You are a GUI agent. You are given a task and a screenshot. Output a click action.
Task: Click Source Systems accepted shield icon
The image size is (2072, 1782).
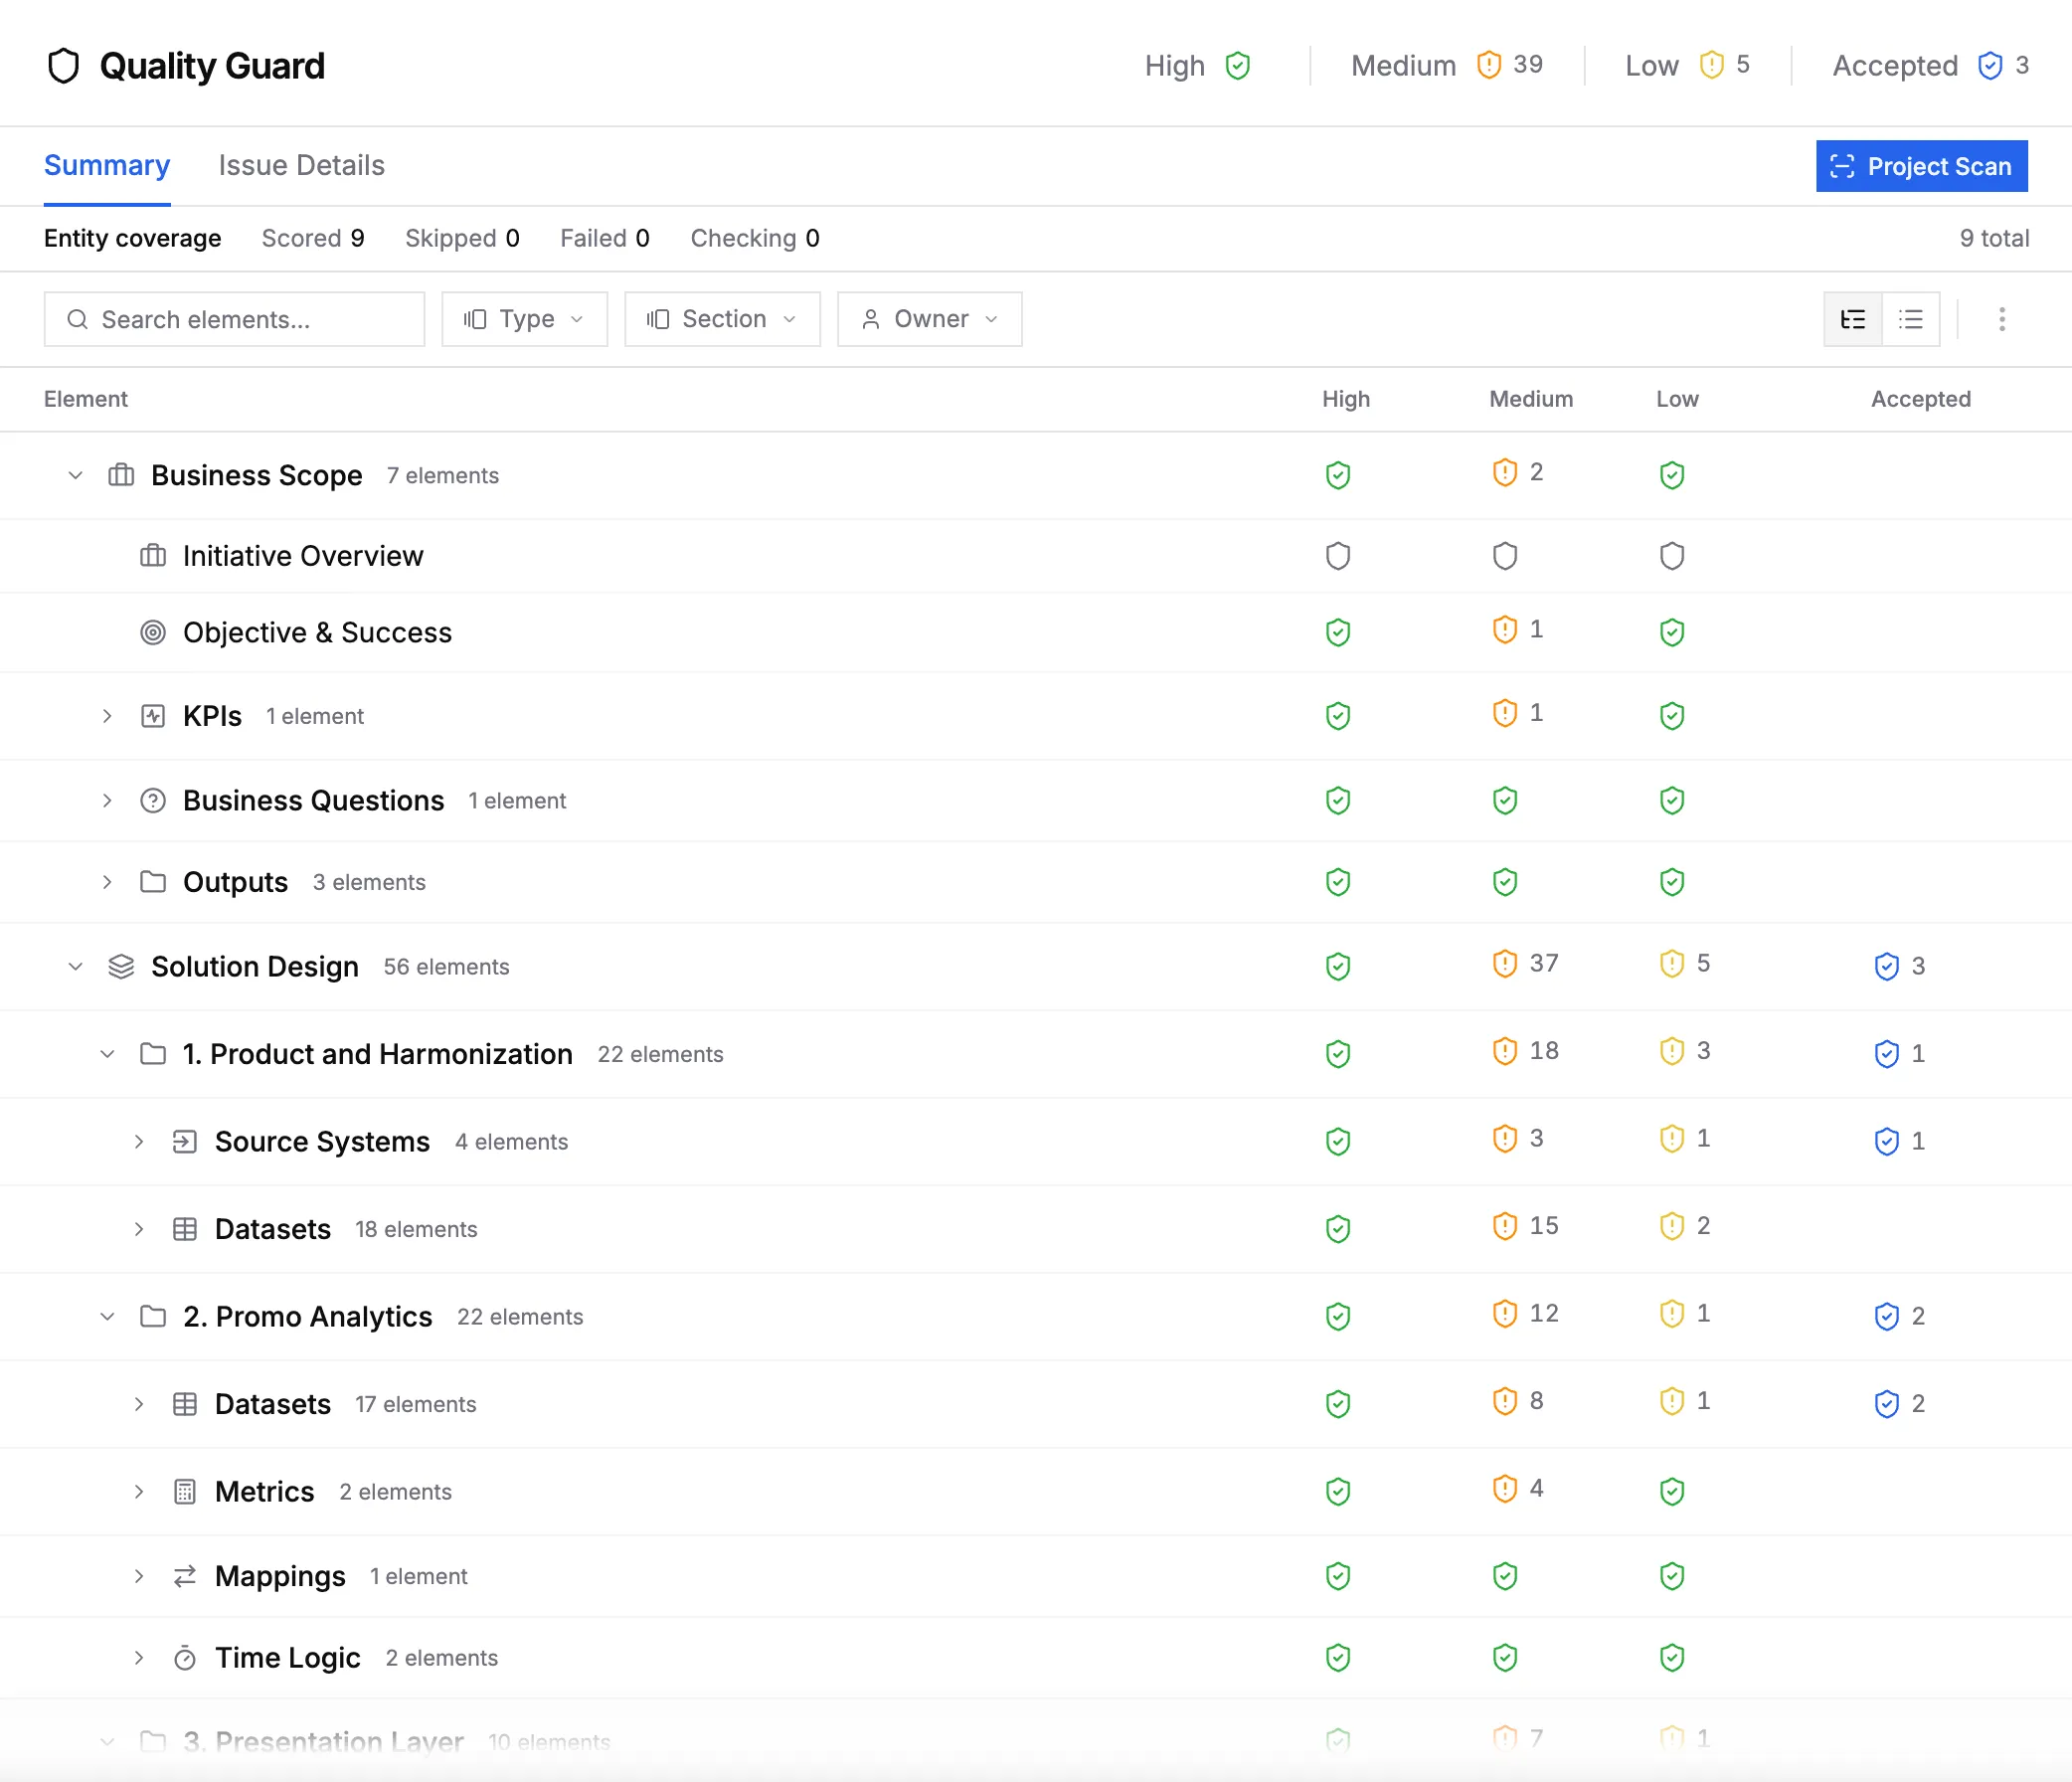1886,1141
